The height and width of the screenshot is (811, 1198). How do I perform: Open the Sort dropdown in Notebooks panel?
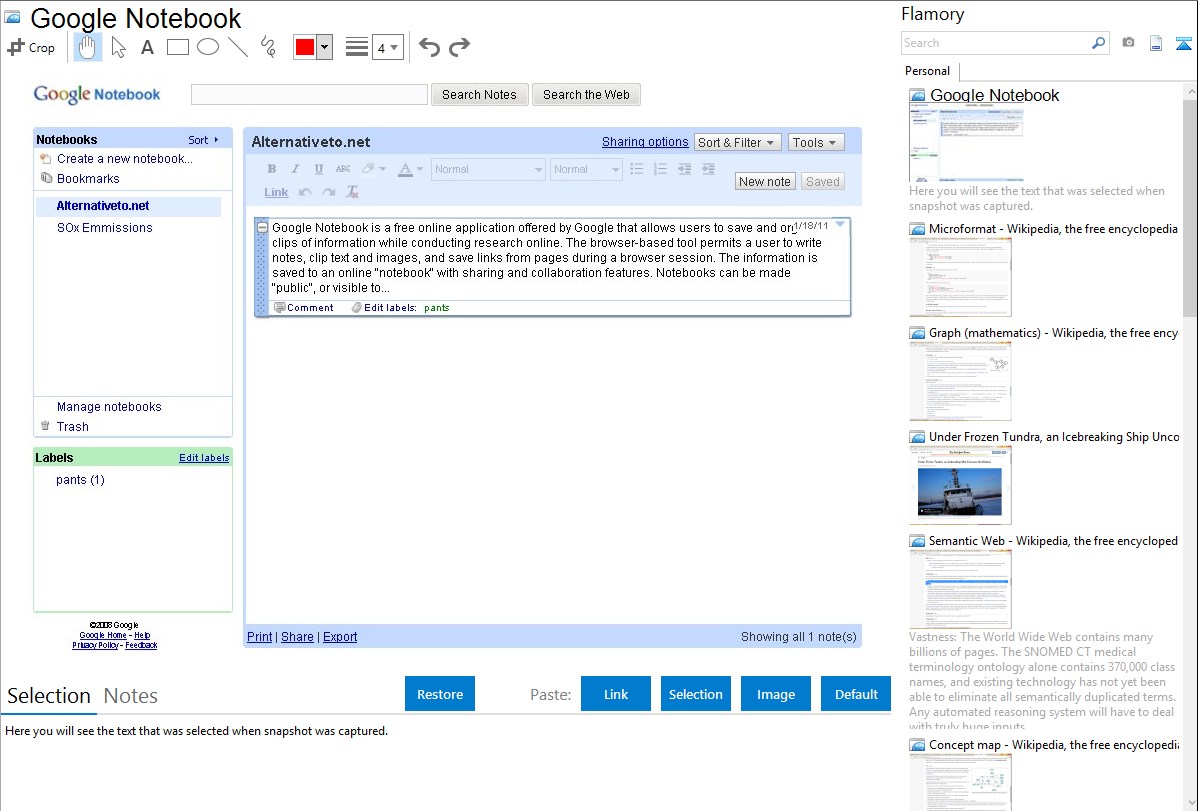tap(203, 140)
